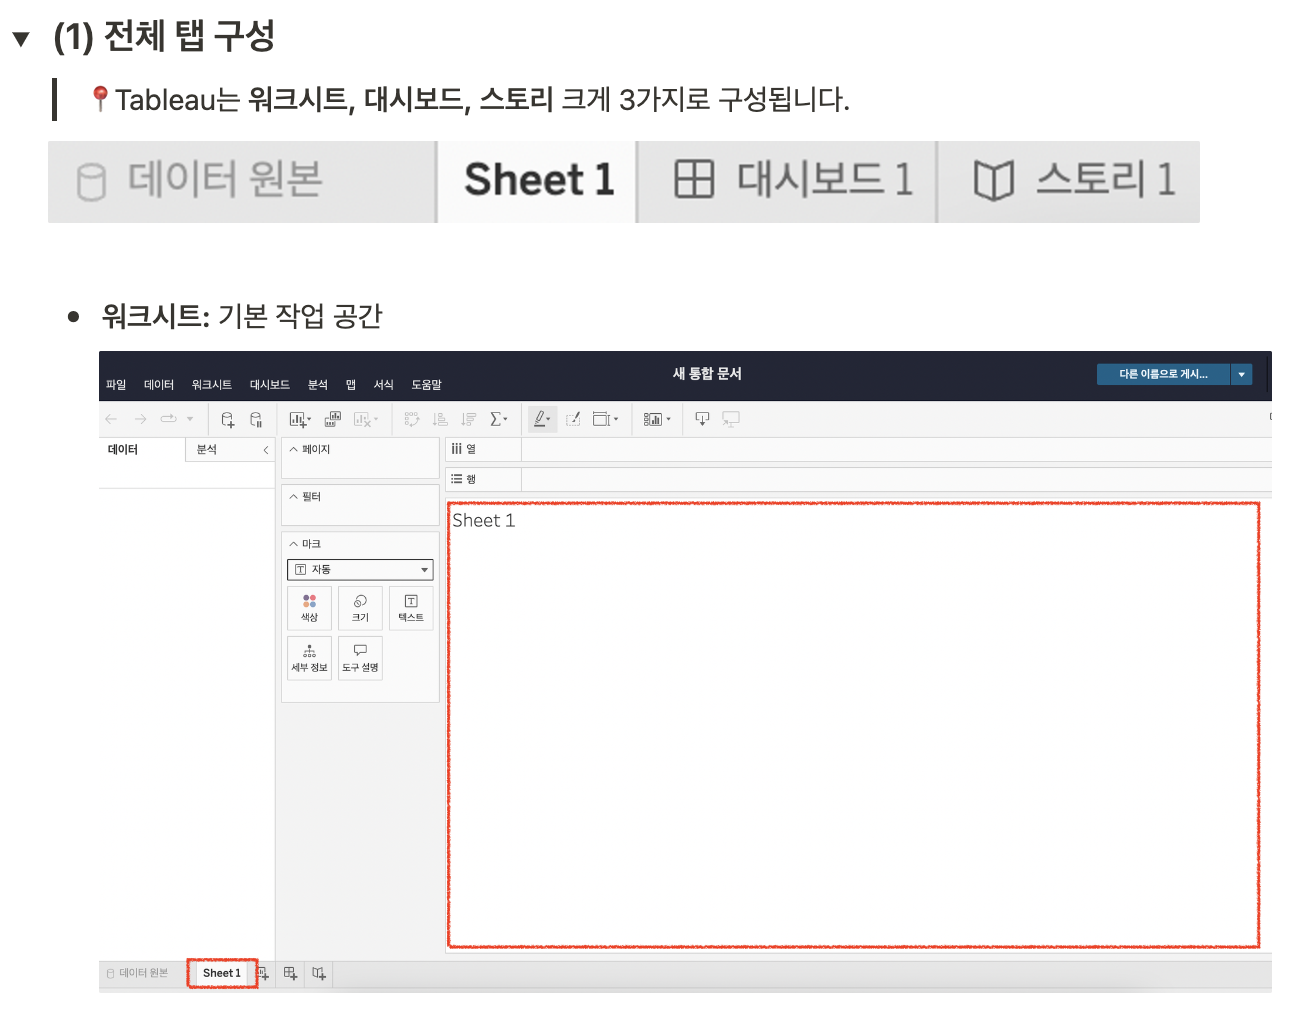Click the sort descending toolbar icon

469,419
